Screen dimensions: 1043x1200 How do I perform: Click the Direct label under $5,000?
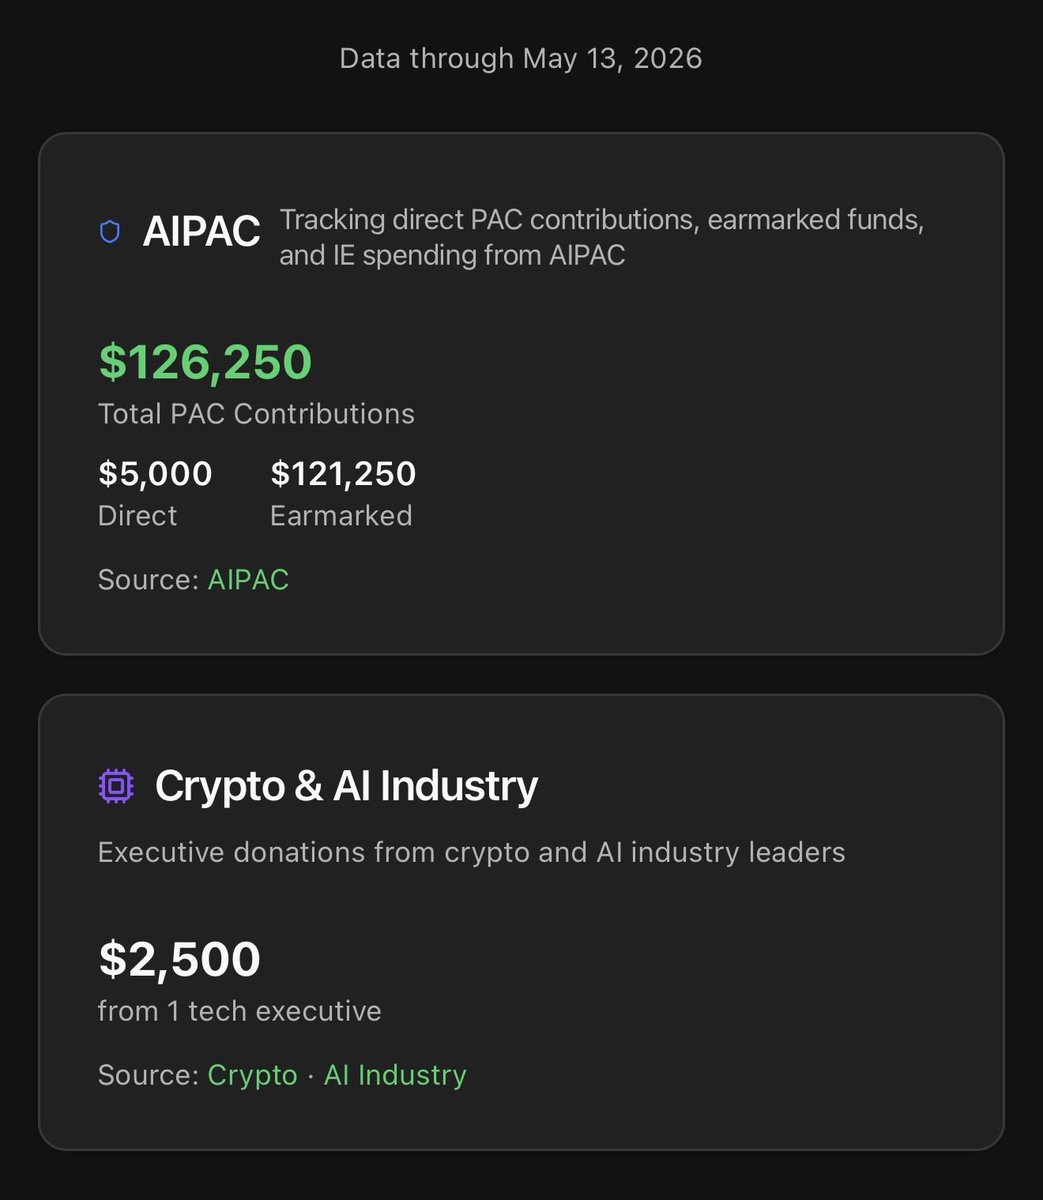(x=137, y=516)
